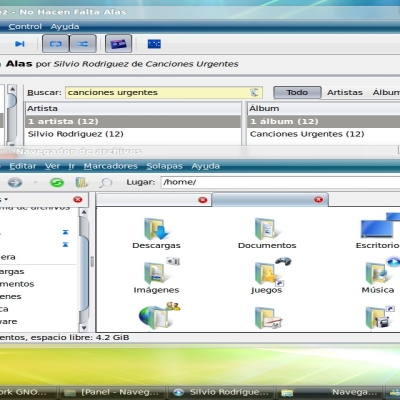Open the folder with presentation icon
Viewport: 400px width, 400px height.
tap(268, 317)
